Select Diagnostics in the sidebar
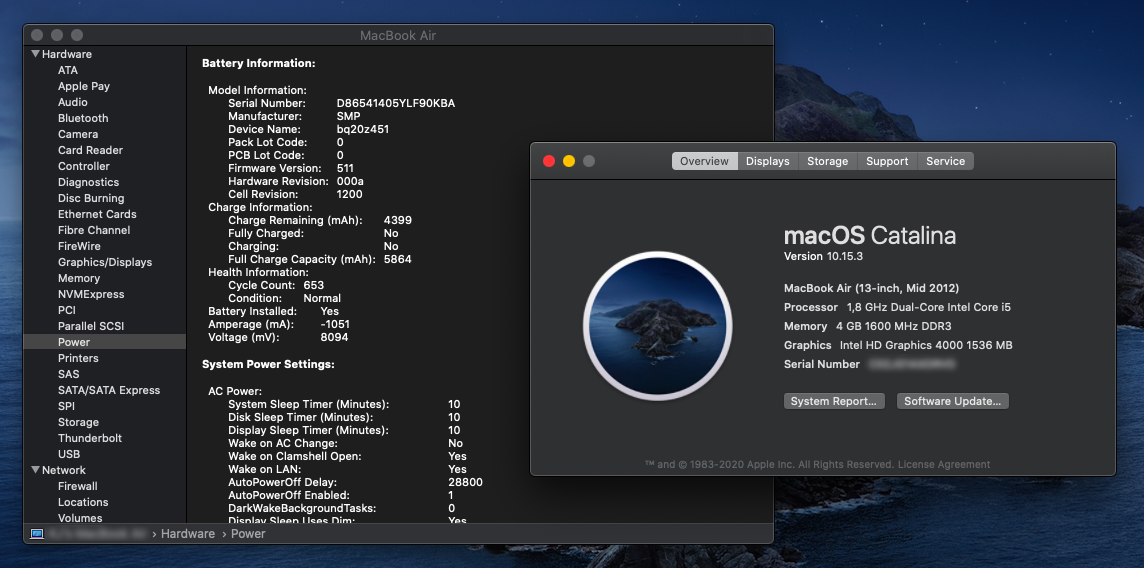The width and height of the screenshot is (1144, 568). point(88,182)
